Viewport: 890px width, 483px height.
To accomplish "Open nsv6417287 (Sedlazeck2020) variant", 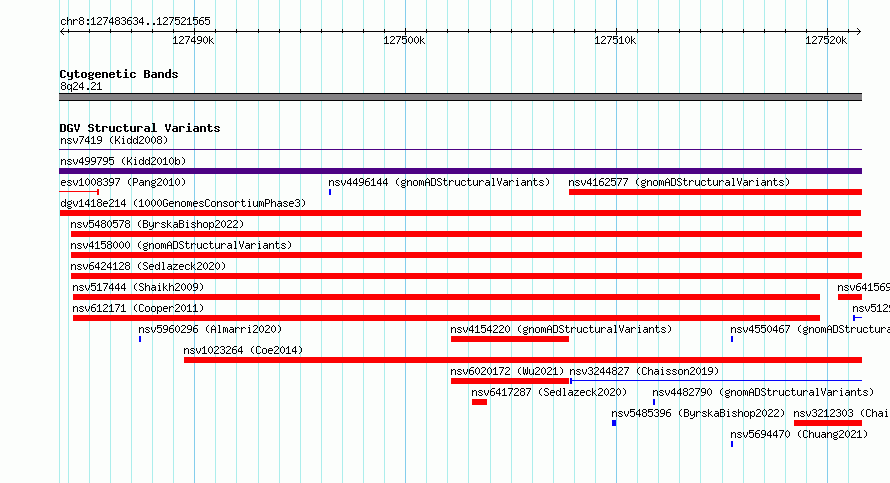I will (549, 392).
